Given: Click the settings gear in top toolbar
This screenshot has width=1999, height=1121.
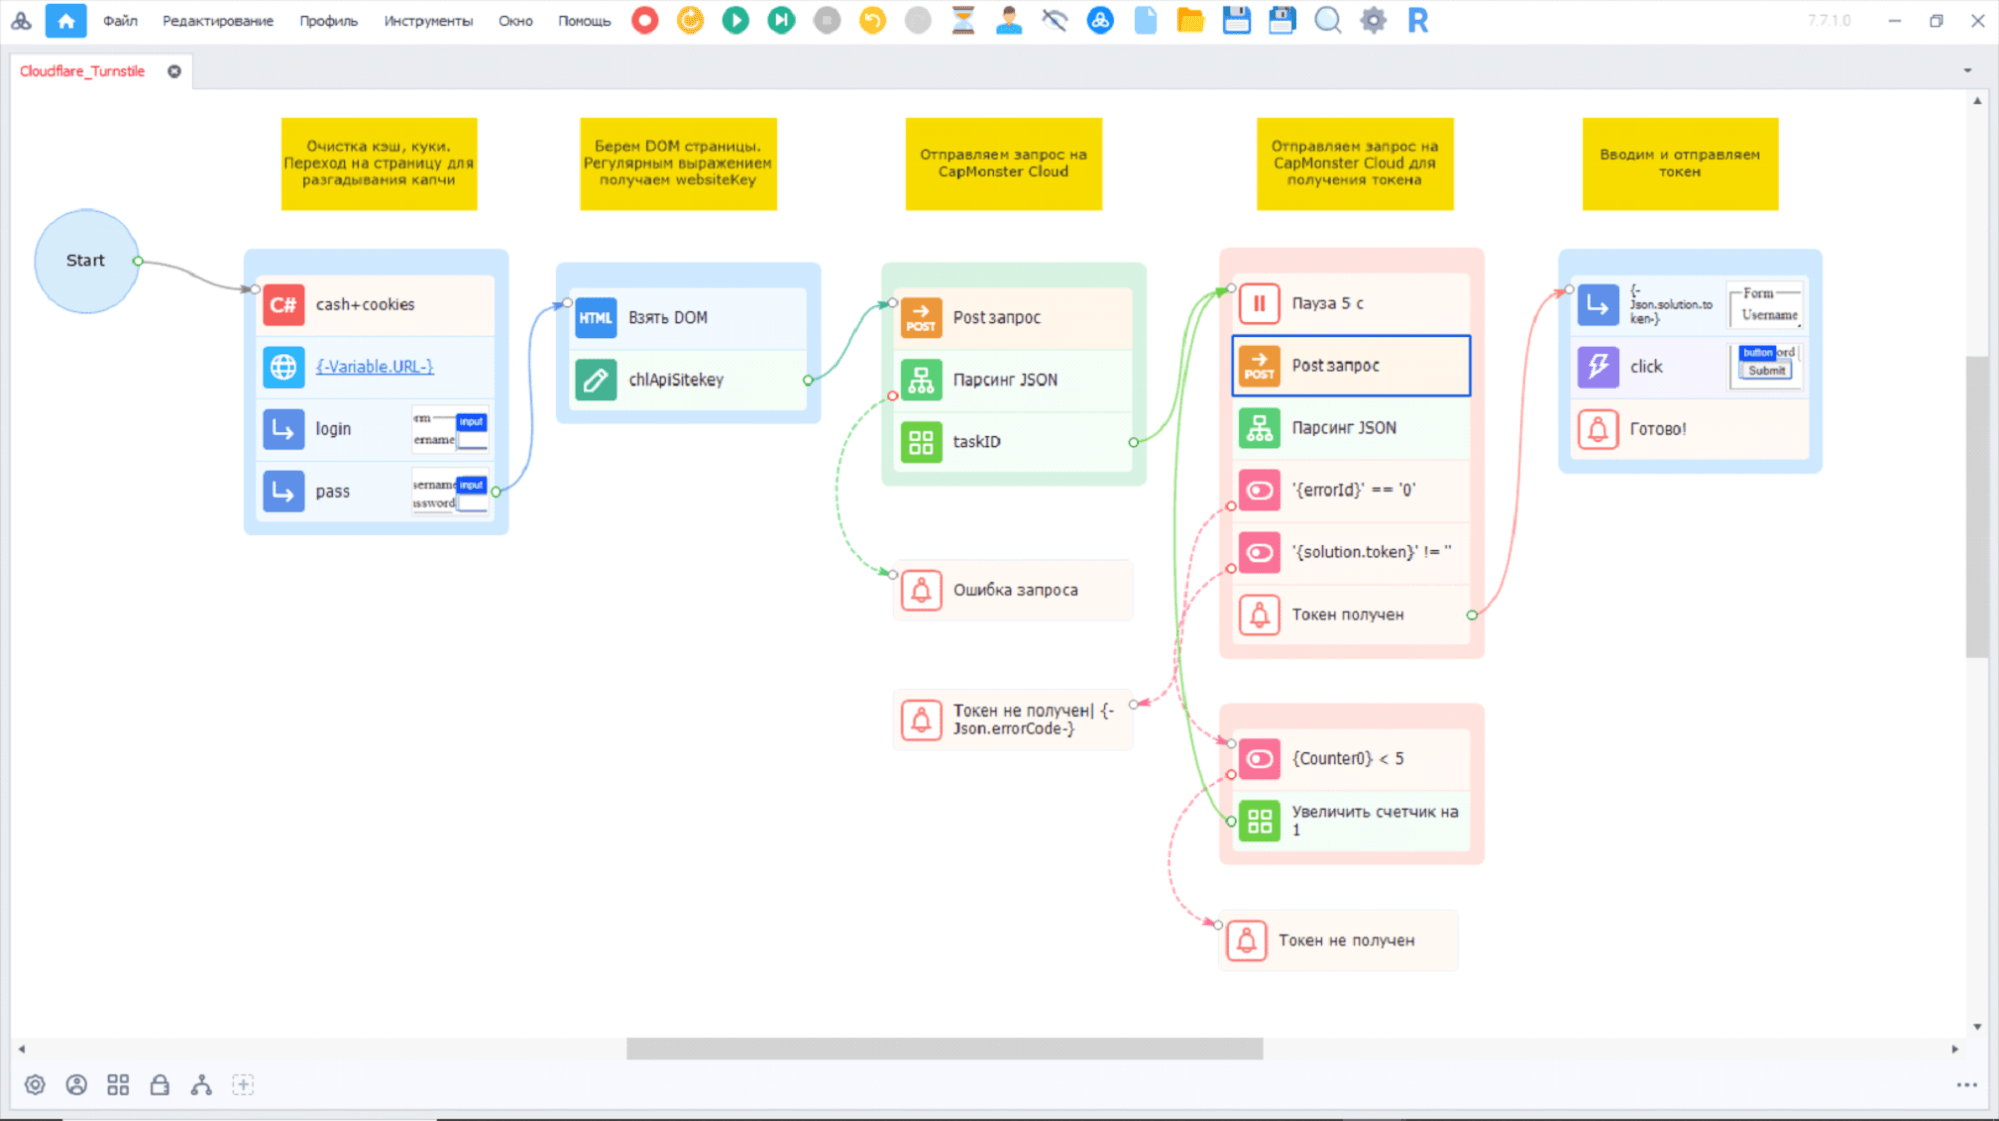Looking at the screenshot, I should (x=1373, y=20).
